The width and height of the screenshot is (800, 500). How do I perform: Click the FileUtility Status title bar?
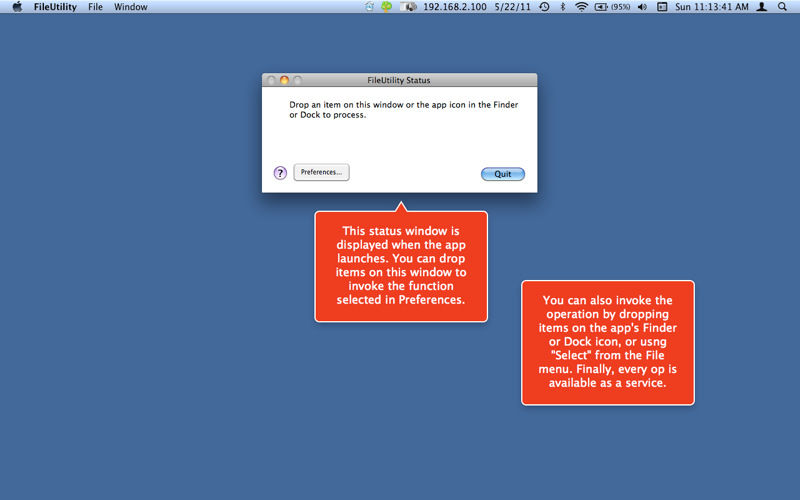(x=399, y=80)
